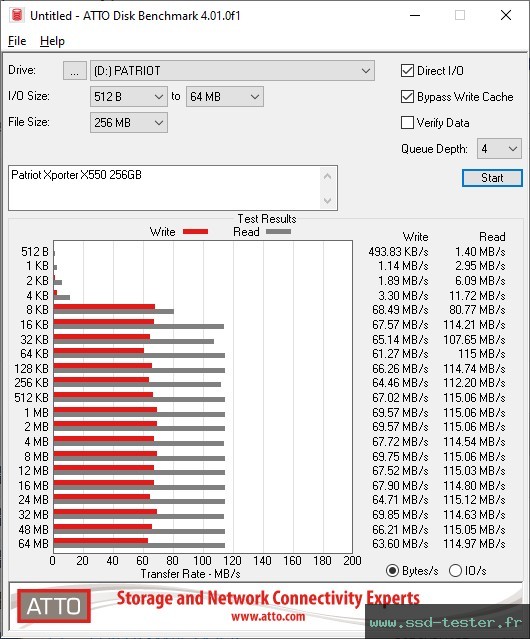Click the Write column header in results

click(x=416, y=237)
